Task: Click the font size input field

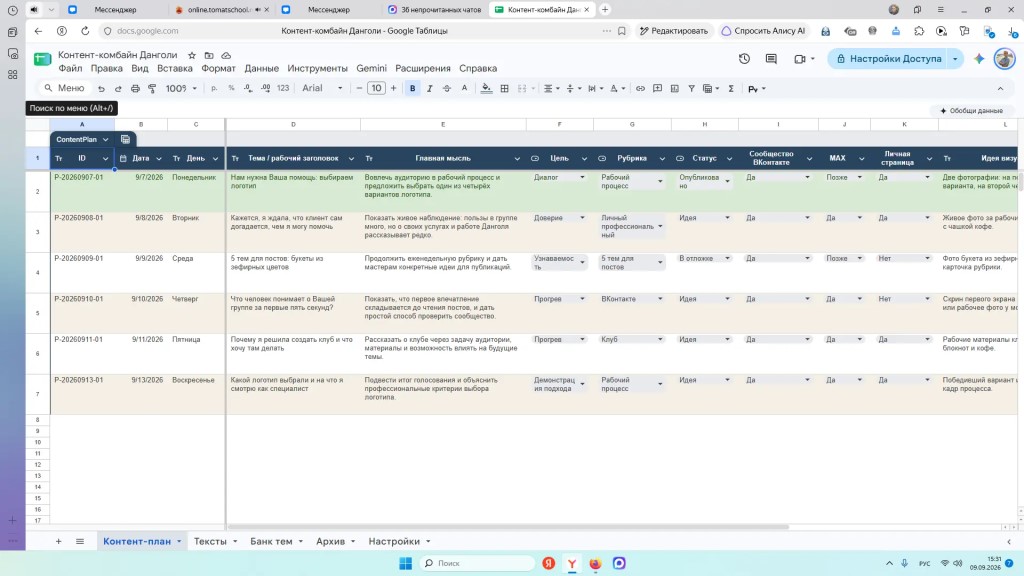Action: click(376, 89)
